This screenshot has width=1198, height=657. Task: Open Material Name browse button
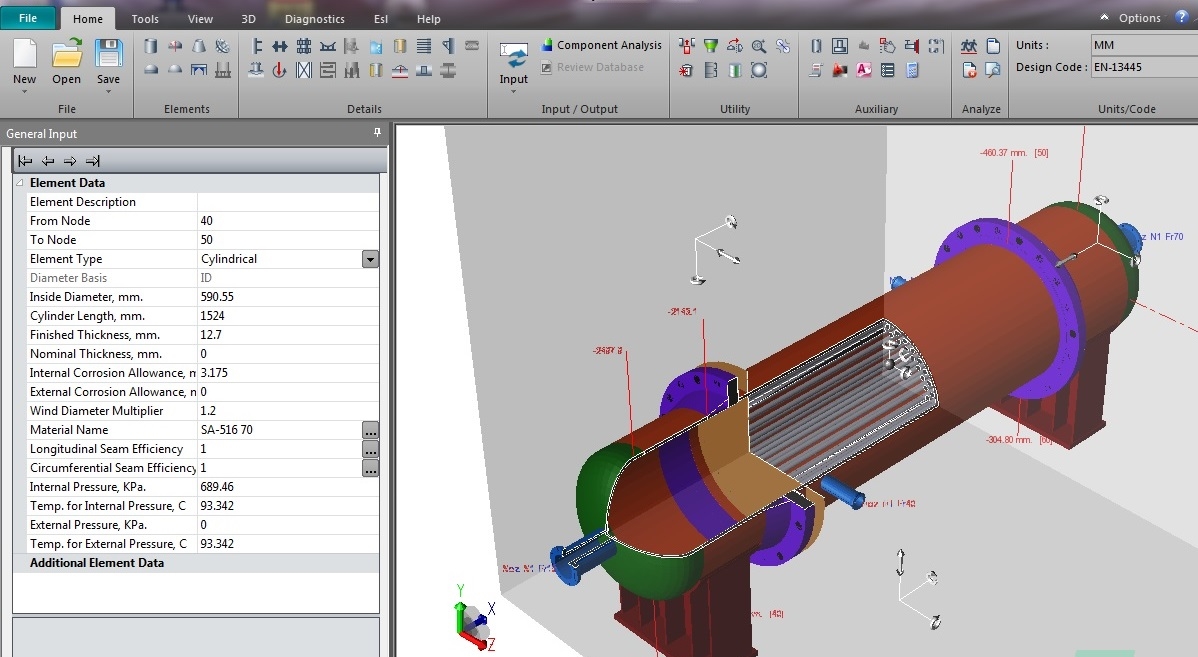tap(370, 430)
